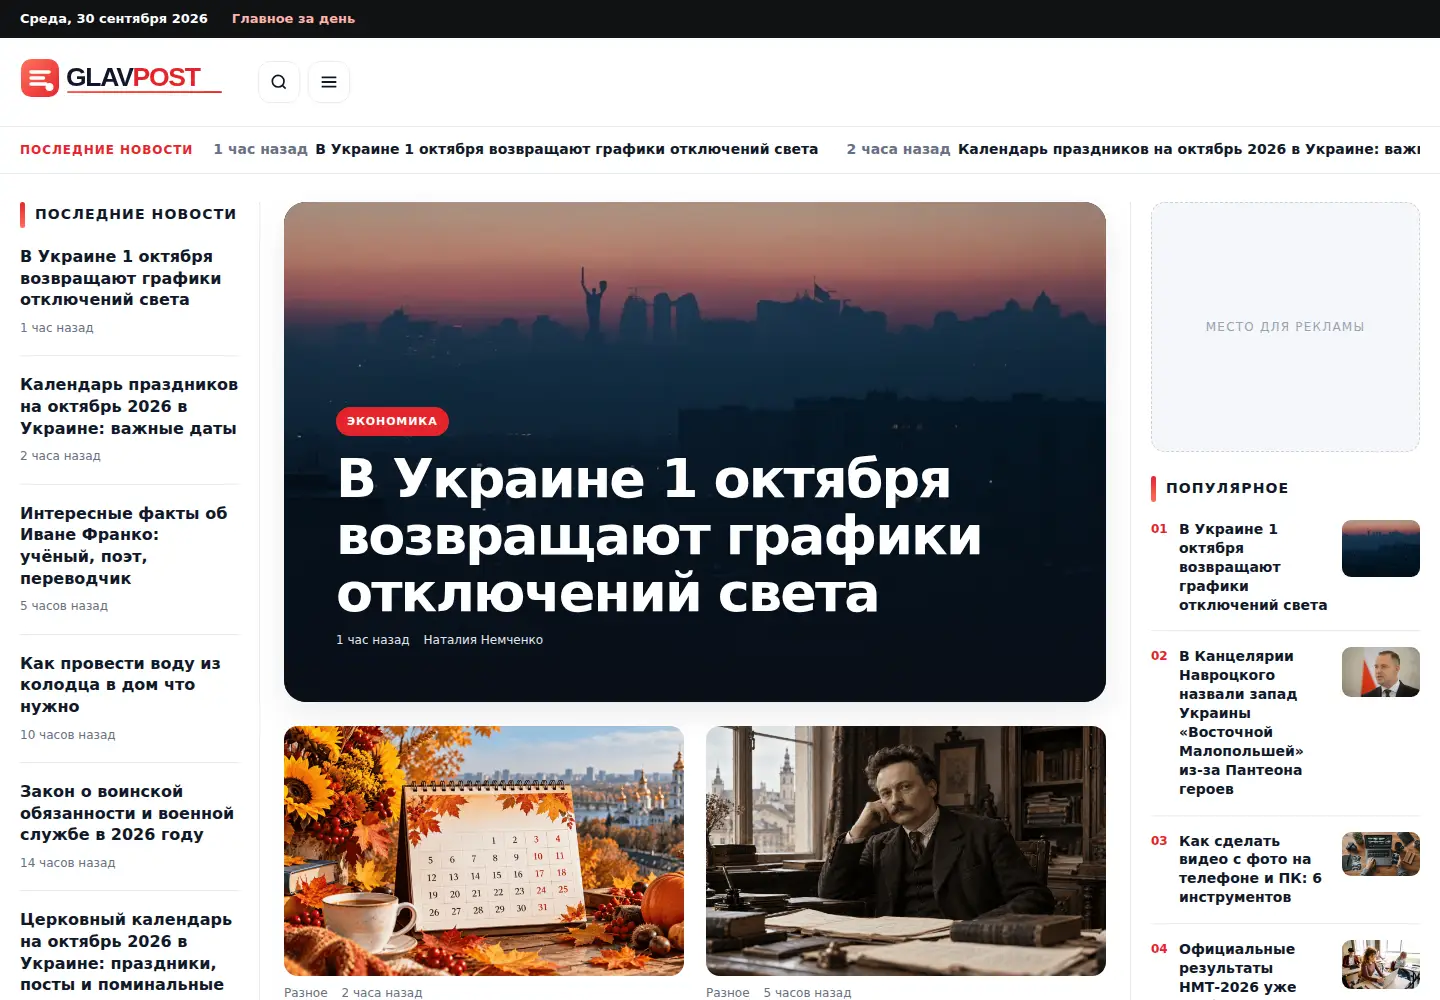Open ticker headline 'Календарь праздников на октябрь 2026'
This screenshot has height=1000, width=1440.
click(1189, 149)
